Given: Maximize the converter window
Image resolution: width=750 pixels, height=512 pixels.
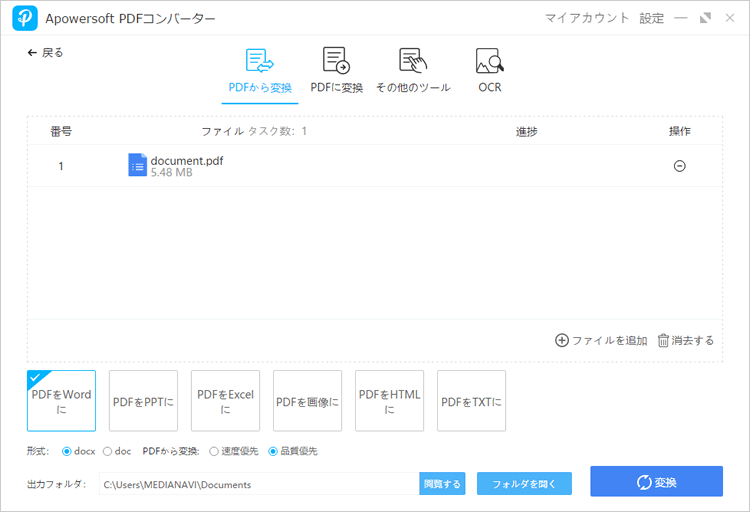Looking at the screenshot, I should click(706, 18).
